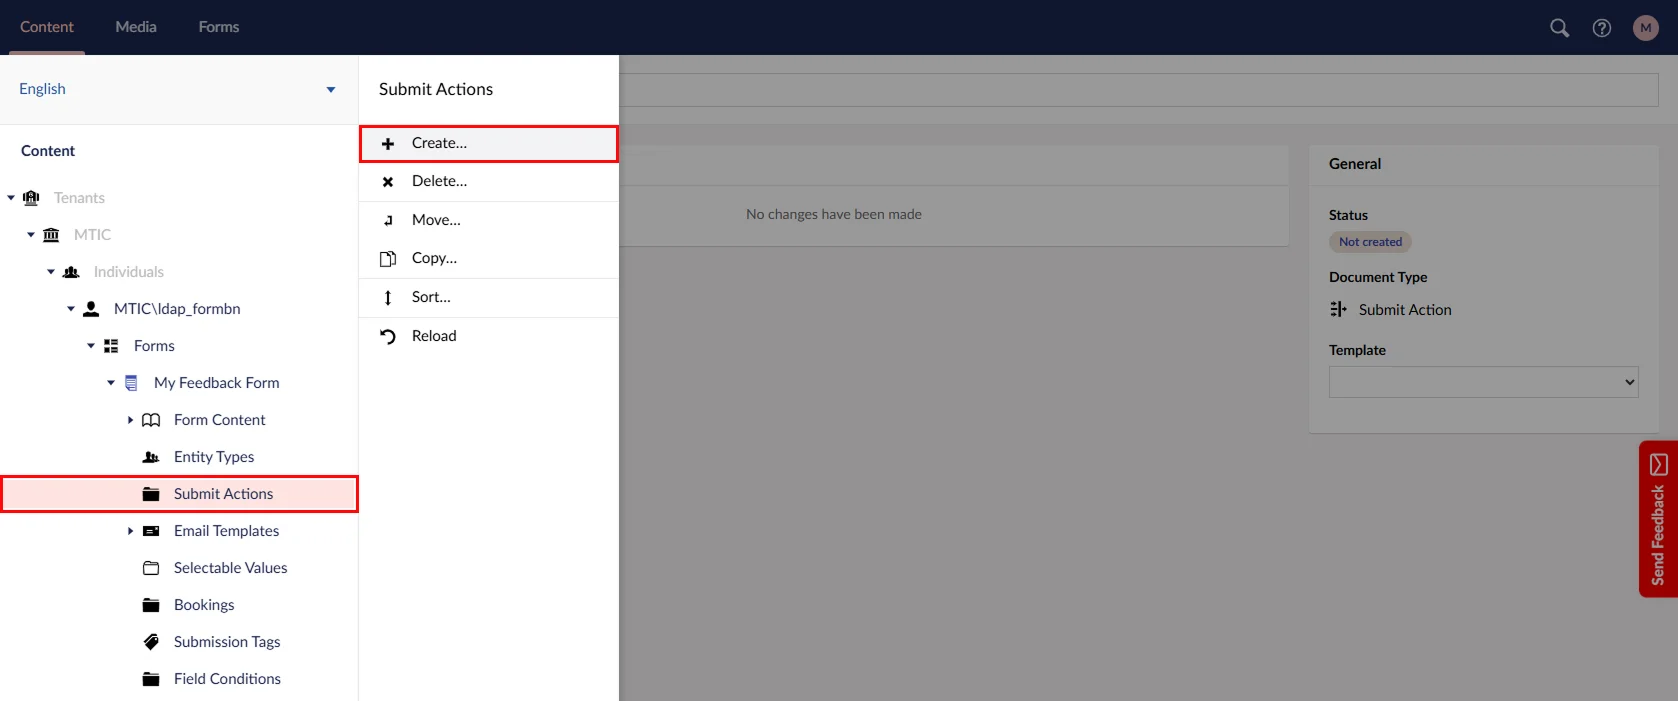The width and height of the screenshot is (1678, 701).
Task: Expand the Form Content tree node
Action: 130,420
